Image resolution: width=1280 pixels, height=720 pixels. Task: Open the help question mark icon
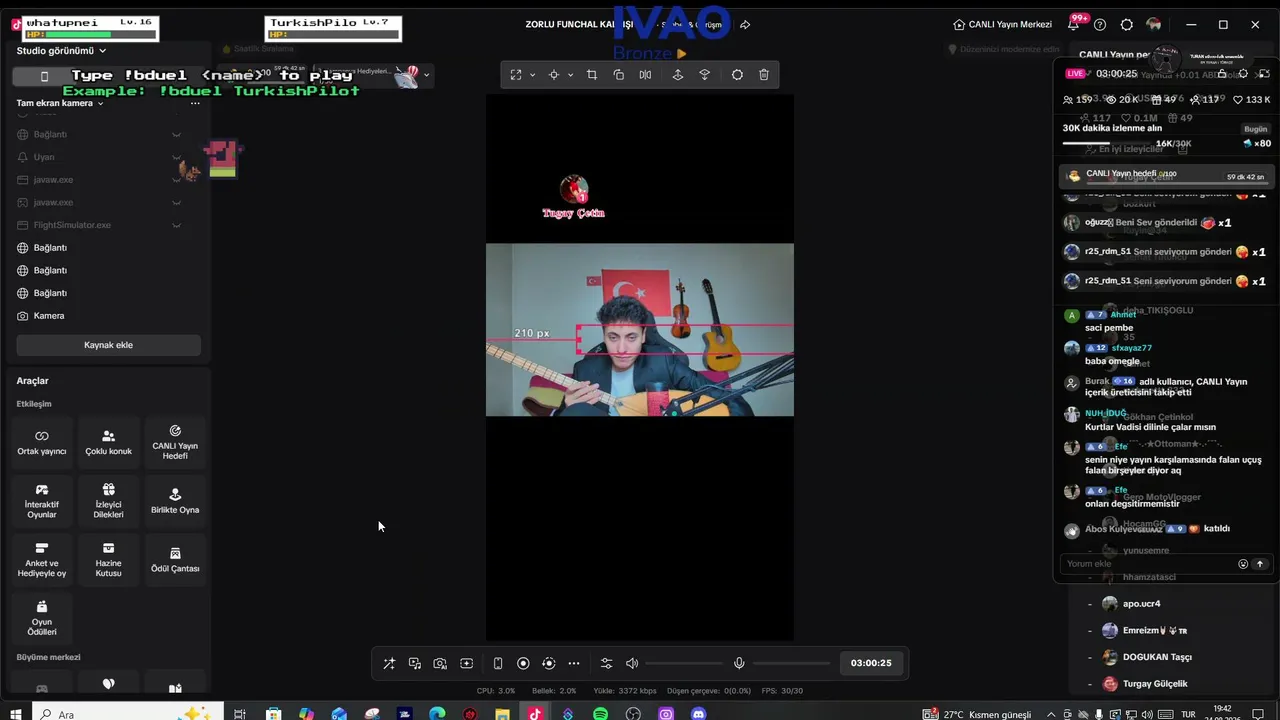pyautogui.click(x=1100, y=24)
